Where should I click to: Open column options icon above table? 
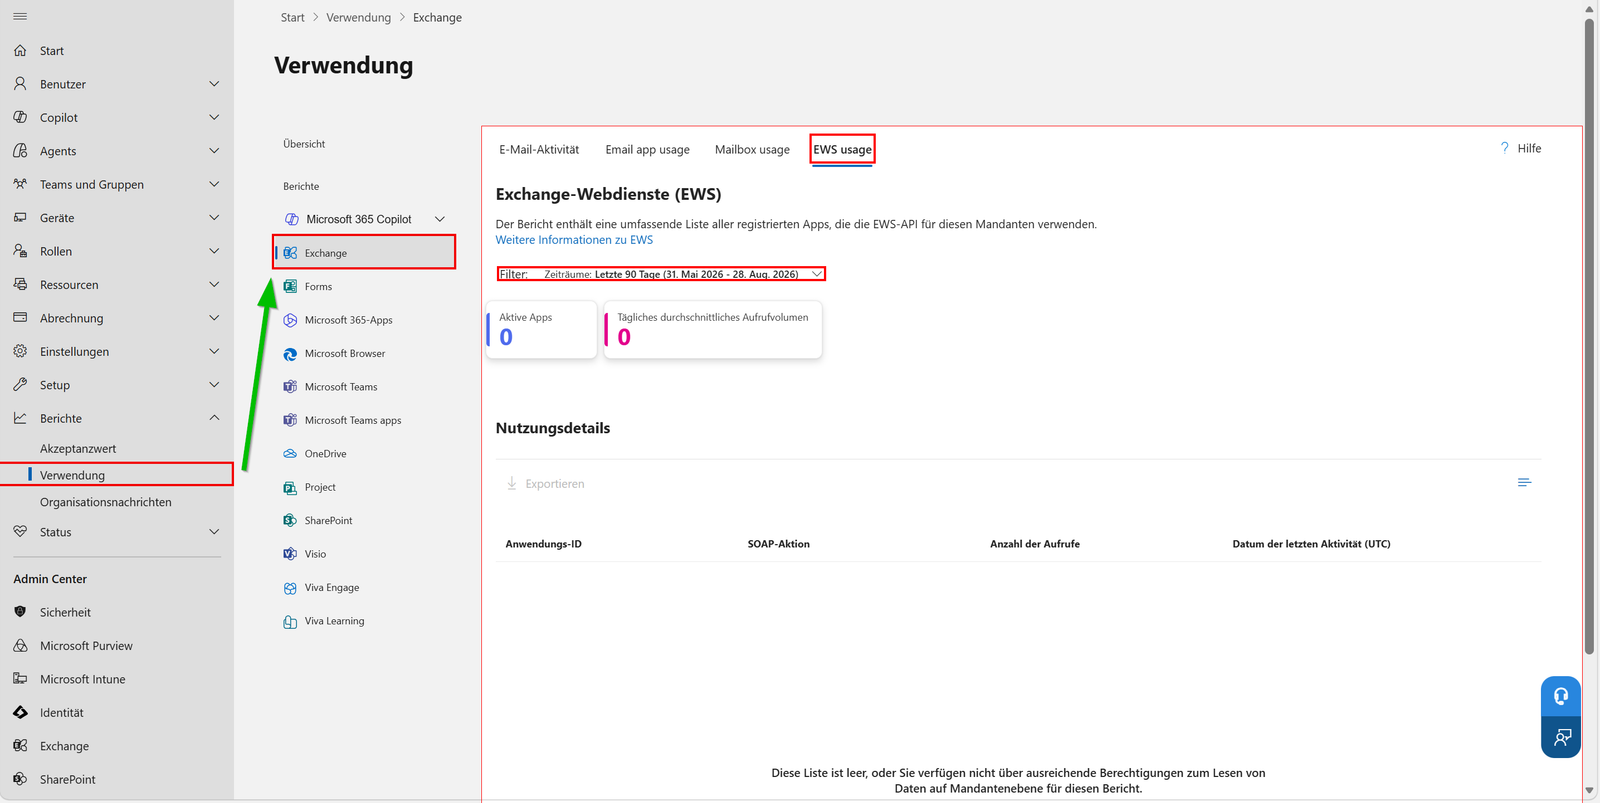1524,483
